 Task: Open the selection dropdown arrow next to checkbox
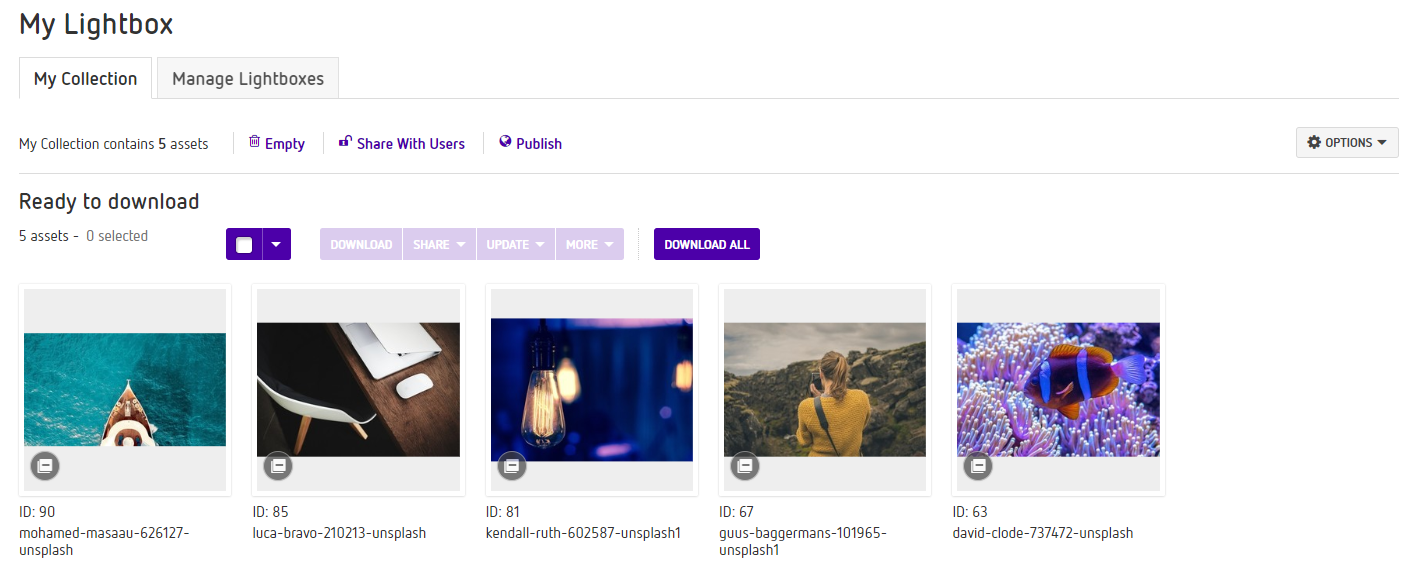(277, 244)
